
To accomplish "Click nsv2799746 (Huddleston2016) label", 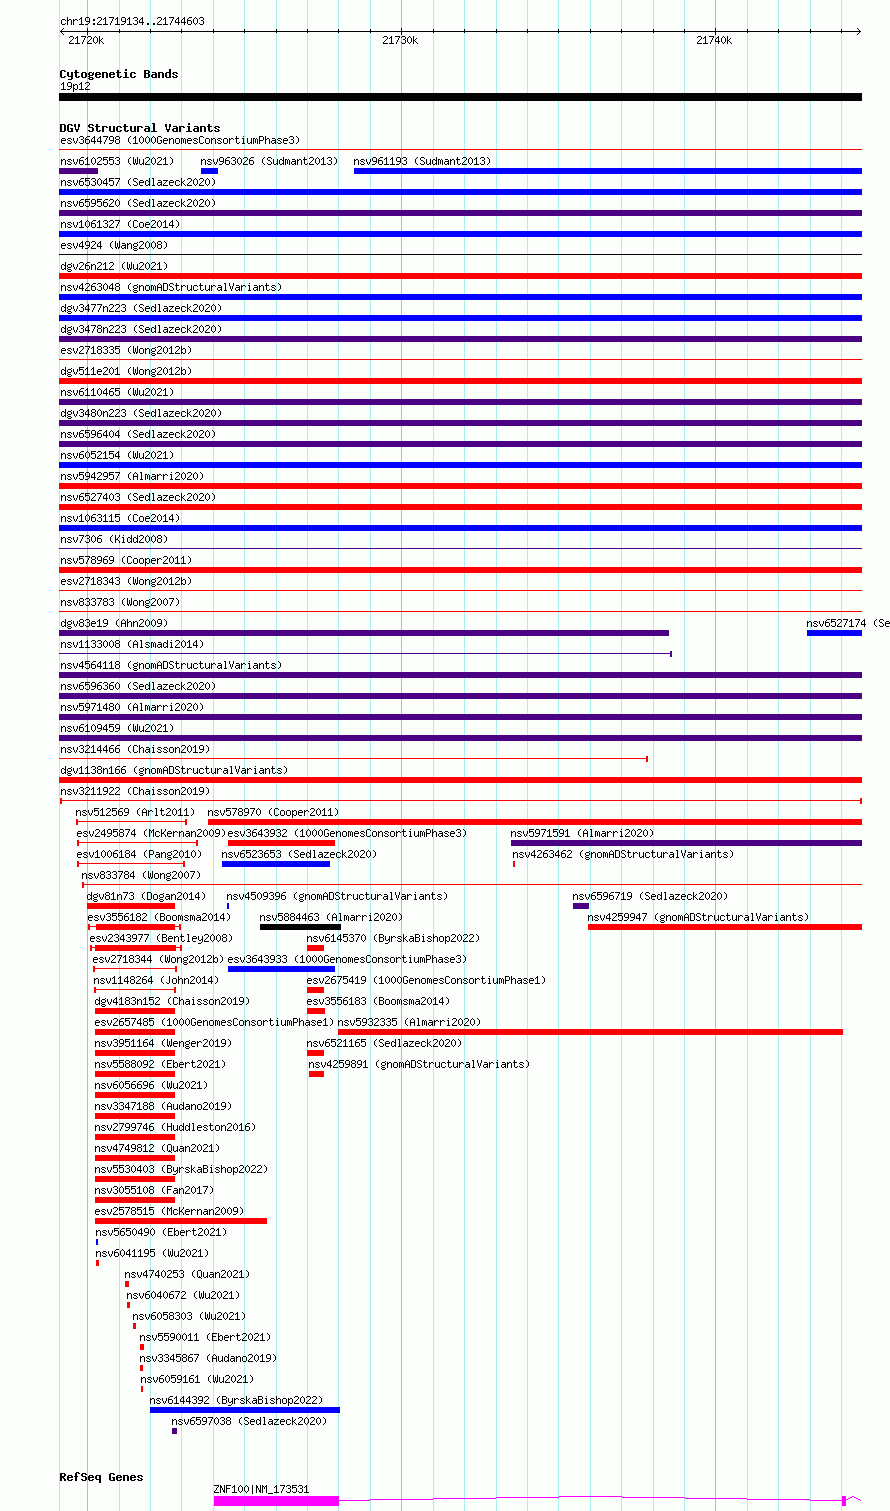I will click(x=175, y=1127).
